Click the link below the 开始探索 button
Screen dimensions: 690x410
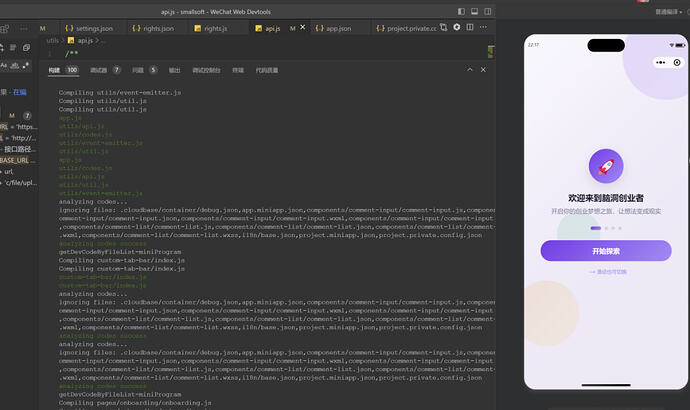click(x=608, y=272)
